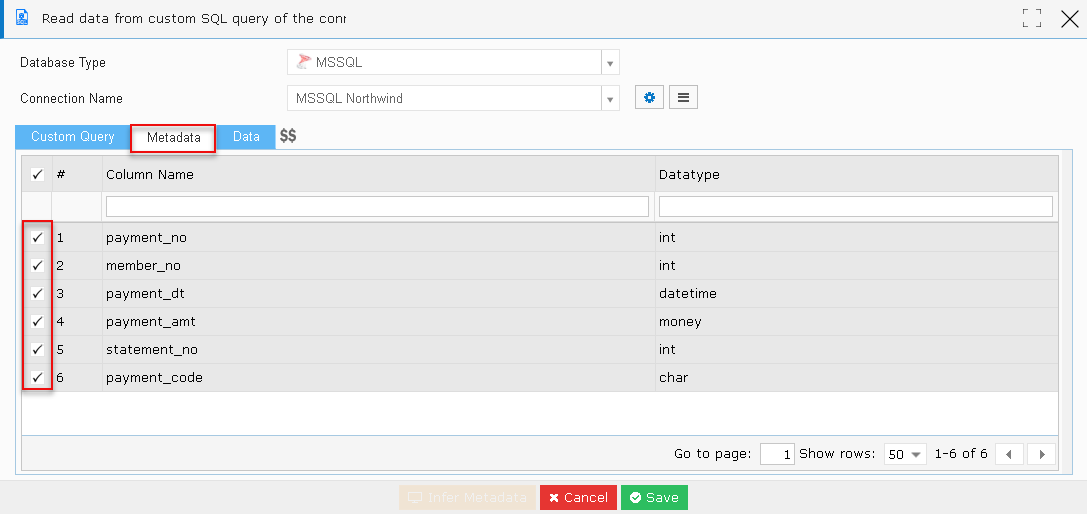Open the connection list menu icon
The image size is (1087, 514).
(x=683, y=98)
